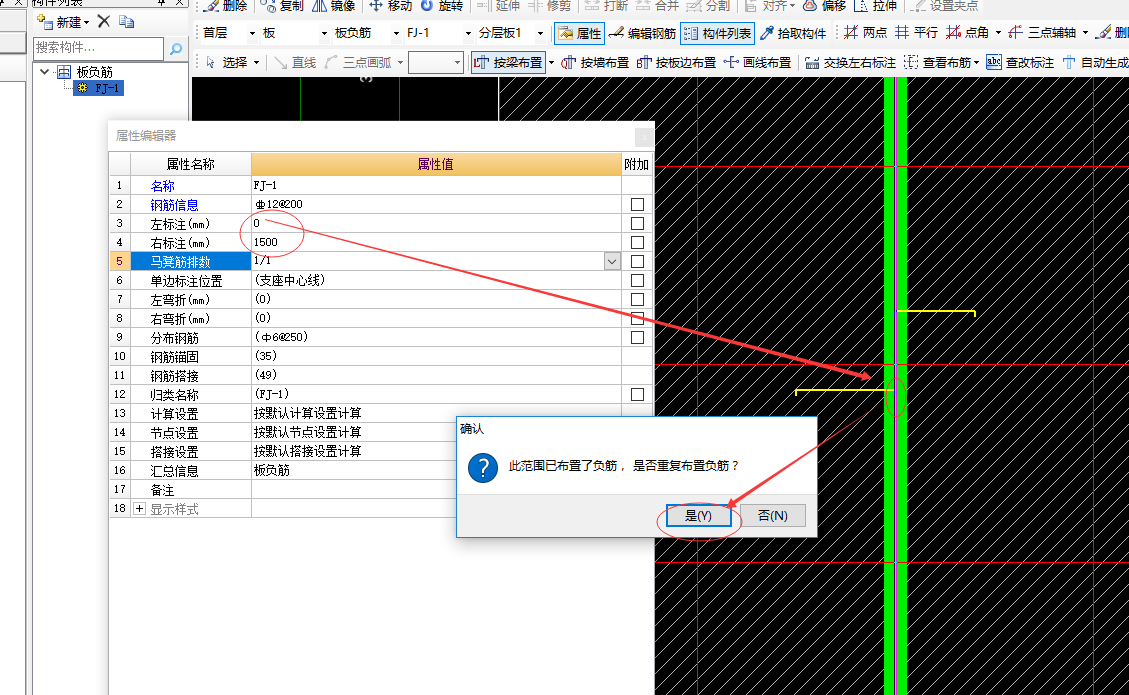Click the 钢筋信息 value cell 12@200
The width and height of the screenshot is (1129, 695).
point(436,205)
